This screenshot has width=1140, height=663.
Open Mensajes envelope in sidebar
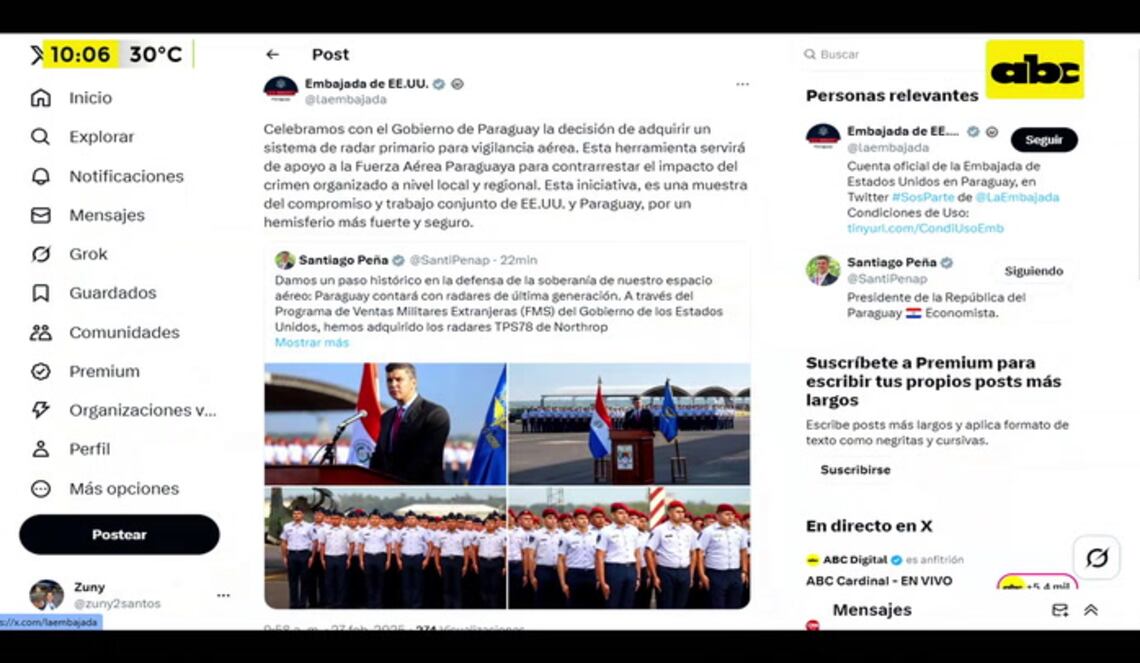coord(41,215)
